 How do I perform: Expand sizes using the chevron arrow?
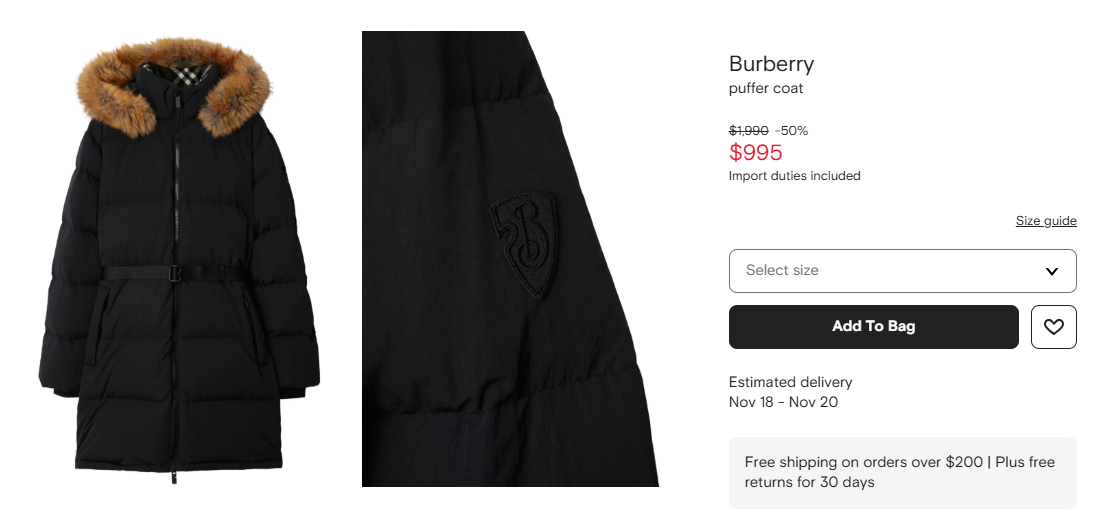[1051, 271]
